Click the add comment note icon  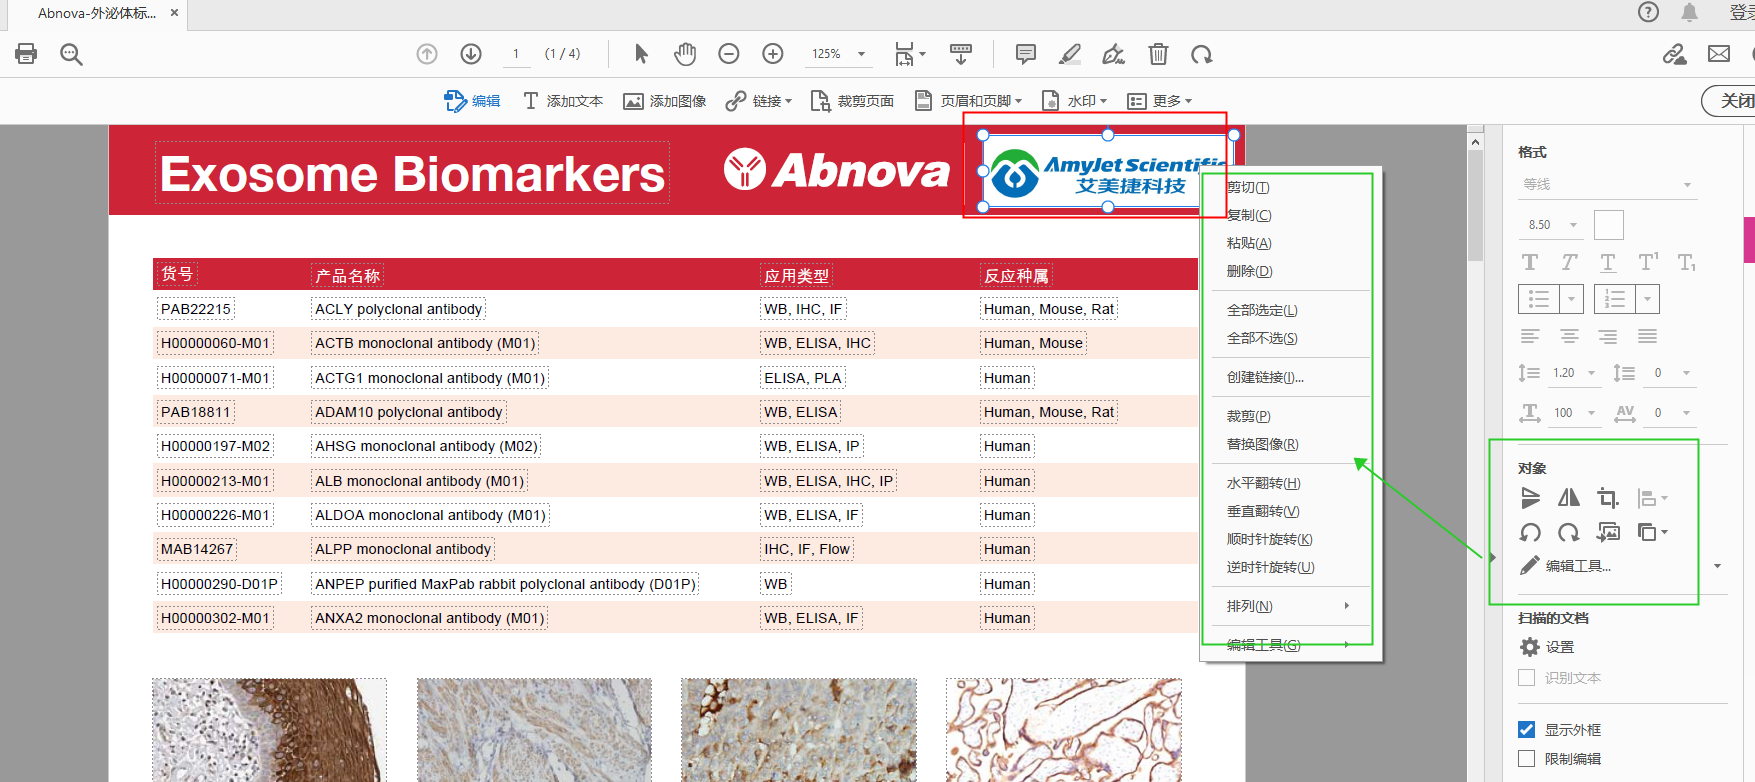(1025, 54)
